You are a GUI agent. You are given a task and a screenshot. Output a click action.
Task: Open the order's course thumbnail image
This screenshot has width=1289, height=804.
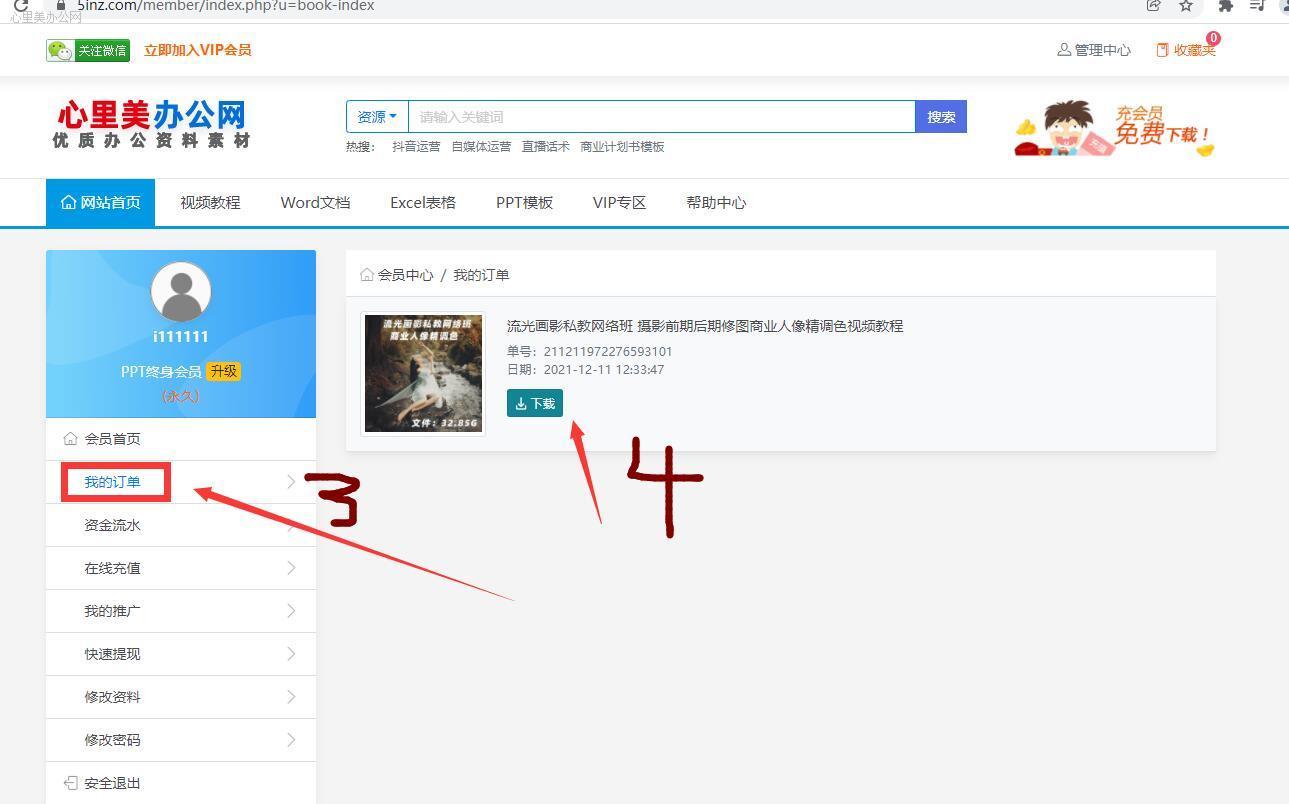click(x=424, y=373)
